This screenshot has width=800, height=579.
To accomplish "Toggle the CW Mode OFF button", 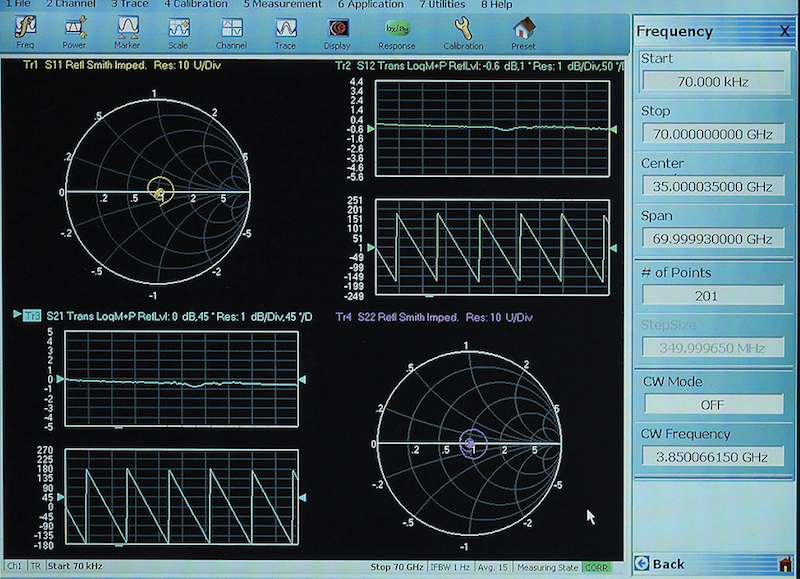I will 713,405.
